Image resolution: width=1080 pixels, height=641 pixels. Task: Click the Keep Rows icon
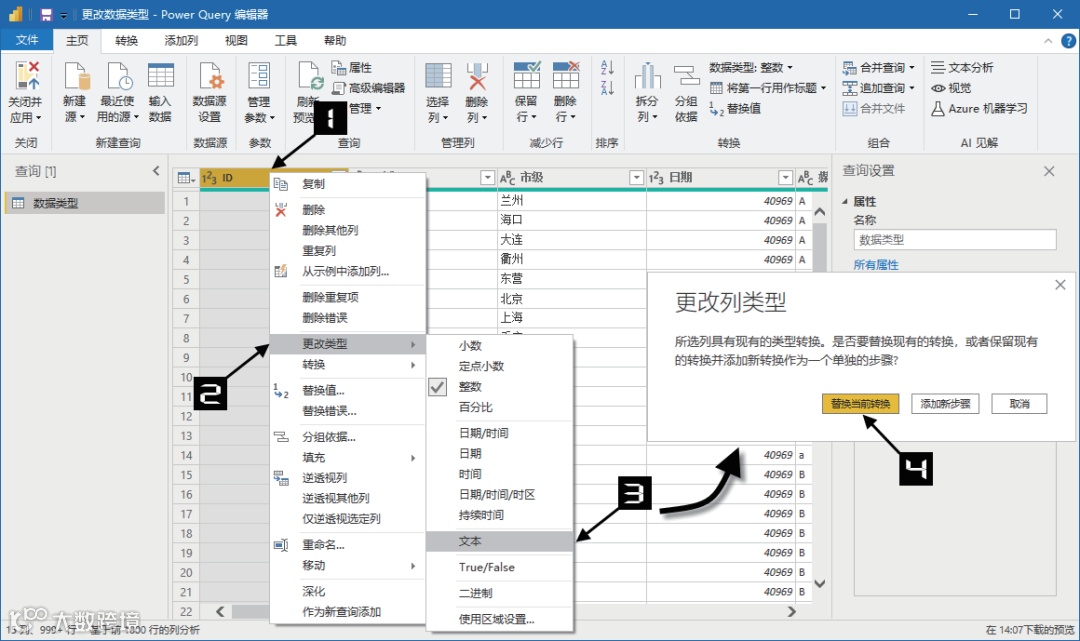click(x=526, y=75)
